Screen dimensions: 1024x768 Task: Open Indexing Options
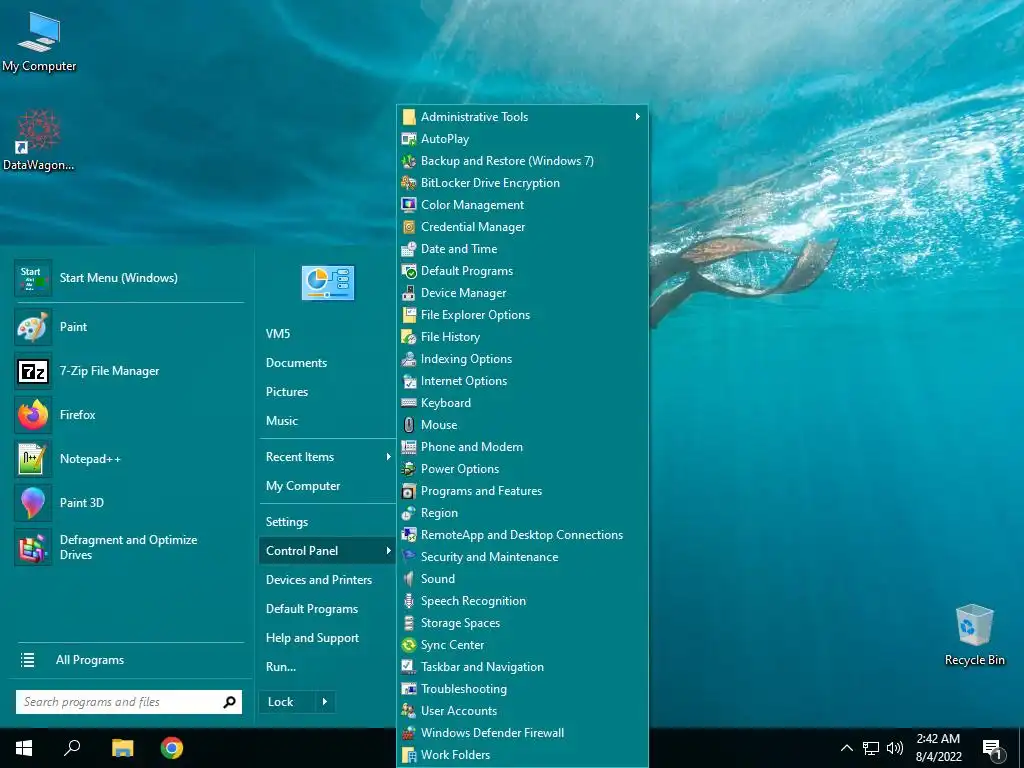click(x=522, y=359)
